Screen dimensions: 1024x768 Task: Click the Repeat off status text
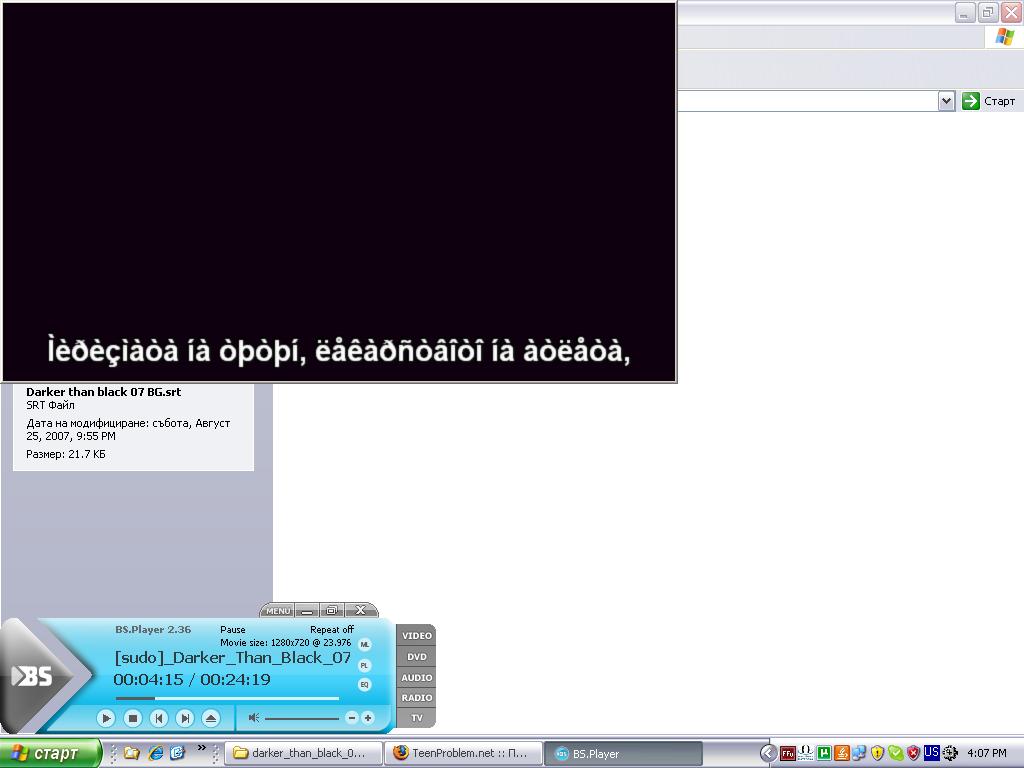pyautogui.click(x=332, y=630)
